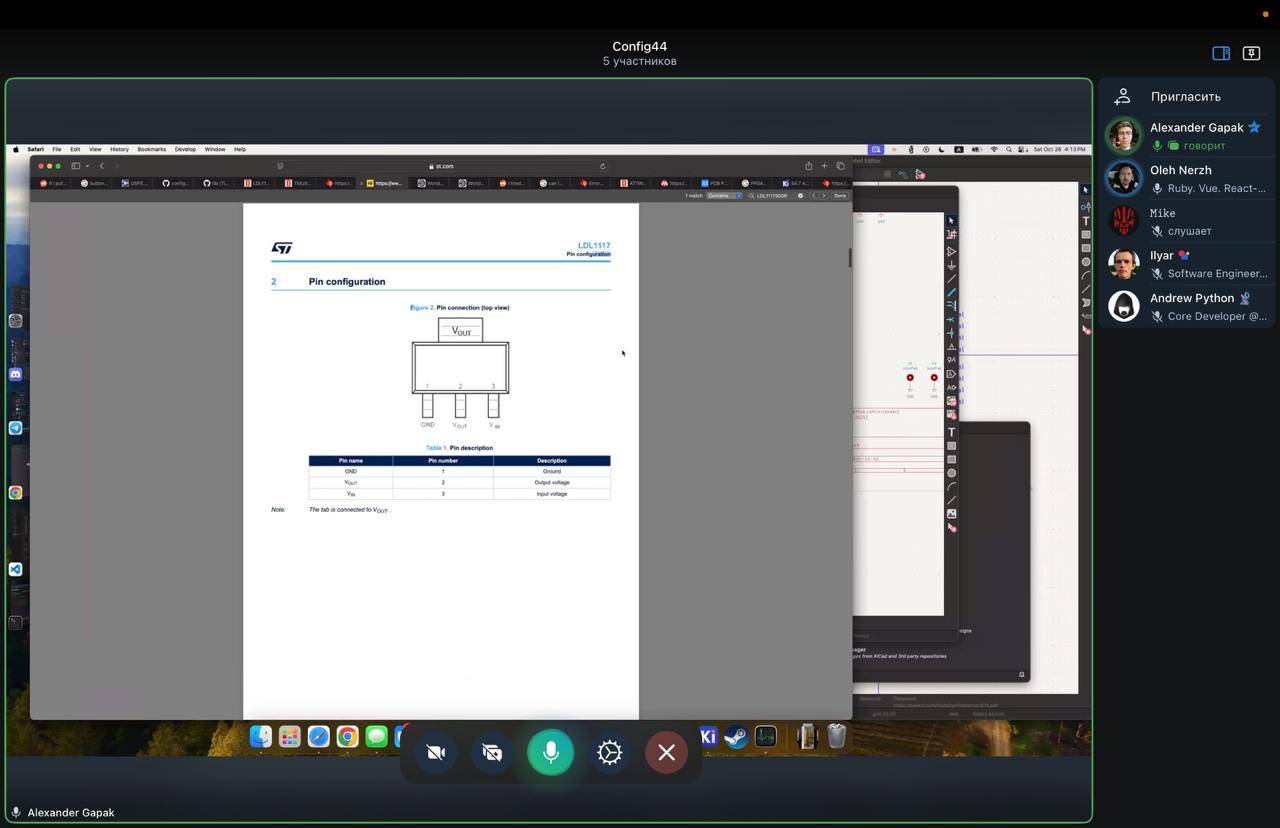Click the Steam icon in the Dock
Viewport: 1280px width, 828px height.
click(736, 737)
